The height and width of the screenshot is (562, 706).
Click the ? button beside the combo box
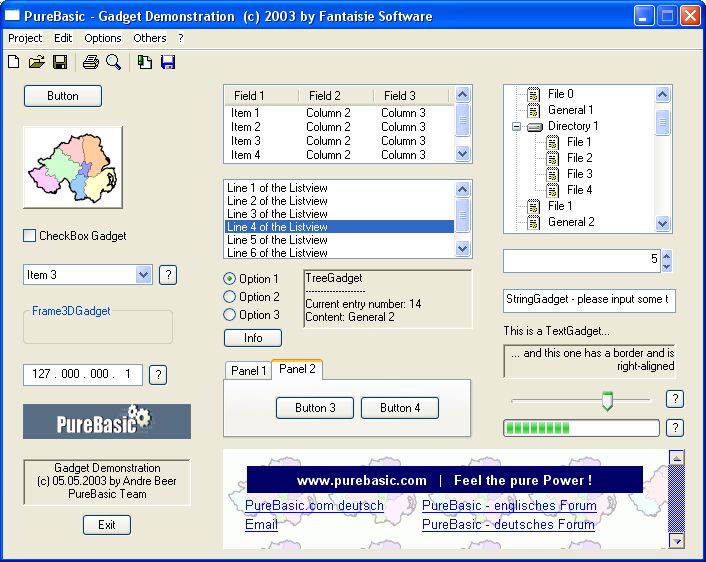[168, 275]
